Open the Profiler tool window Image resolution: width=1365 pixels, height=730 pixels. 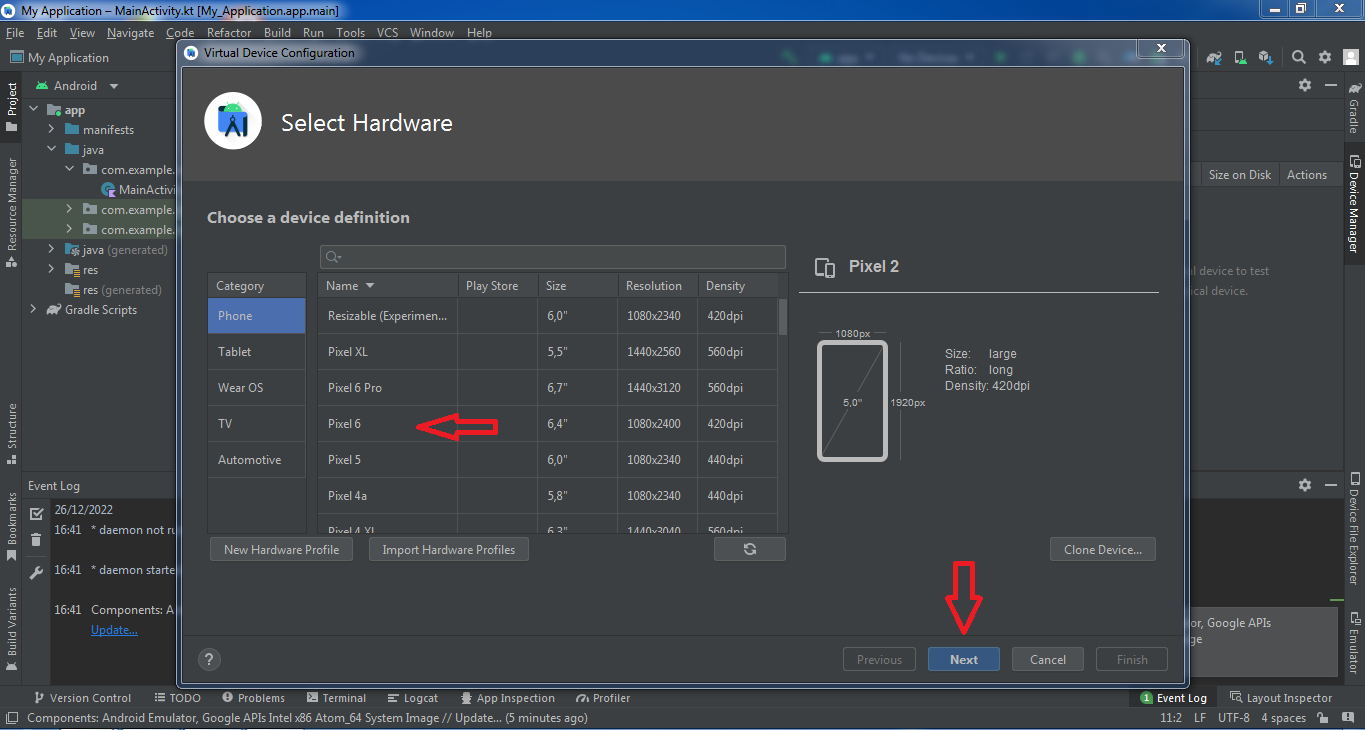(603, 698)
